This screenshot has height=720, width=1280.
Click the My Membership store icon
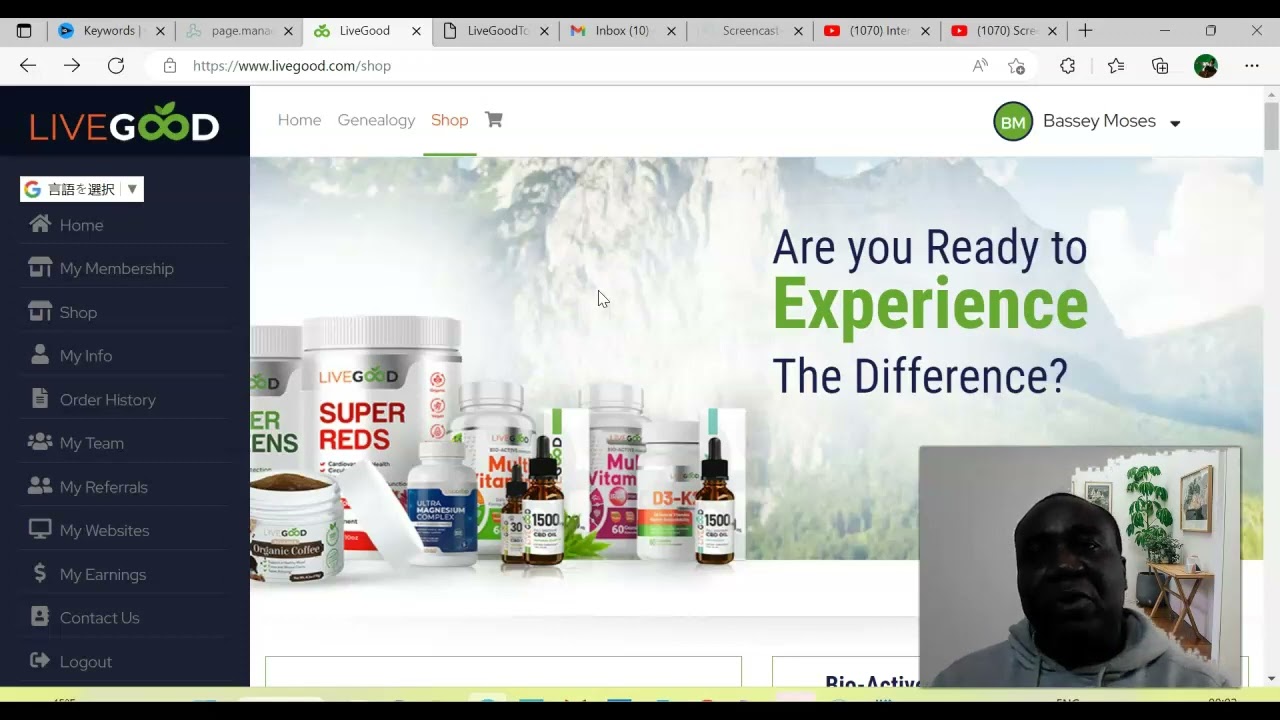(x=40, y=268)
